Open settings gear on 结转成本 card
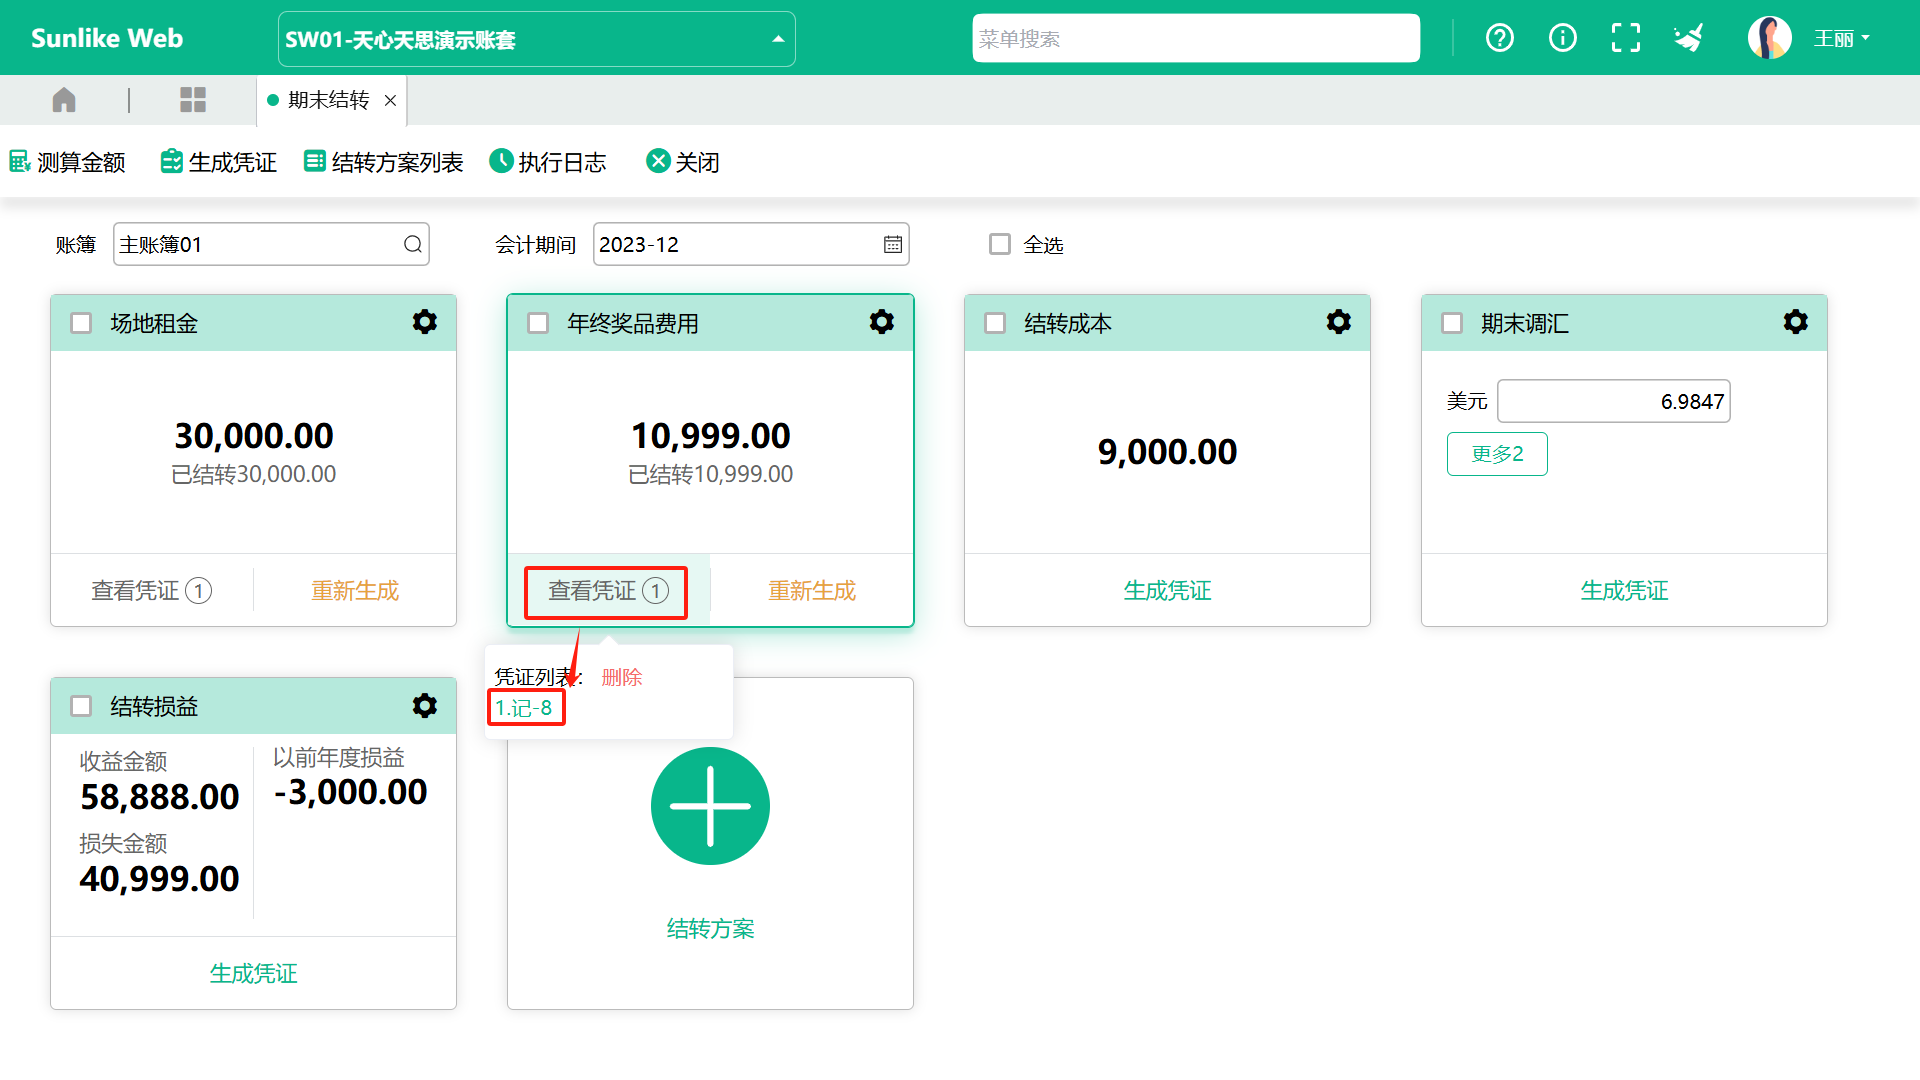Screen dimensions: 1920x1080 pos(1339,322)
